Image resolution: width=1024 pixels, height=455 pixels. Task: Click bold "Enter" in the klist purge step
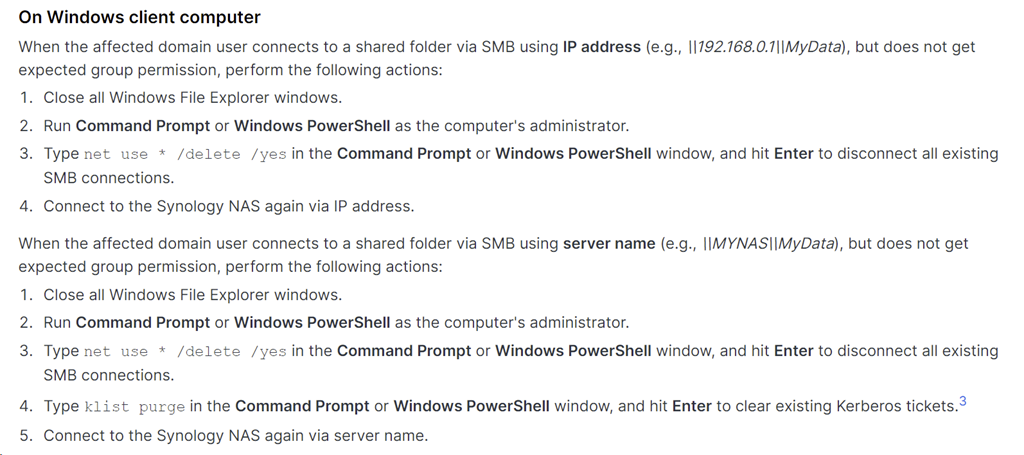[692, 407]
